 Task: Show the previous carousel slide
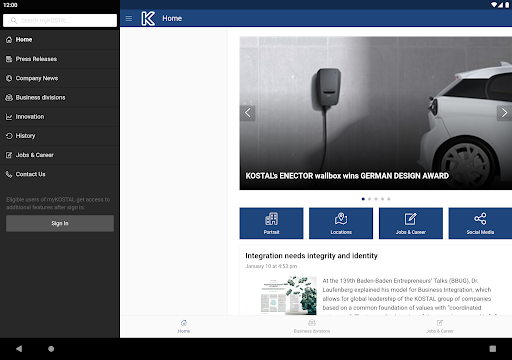(x=247, y=113)
